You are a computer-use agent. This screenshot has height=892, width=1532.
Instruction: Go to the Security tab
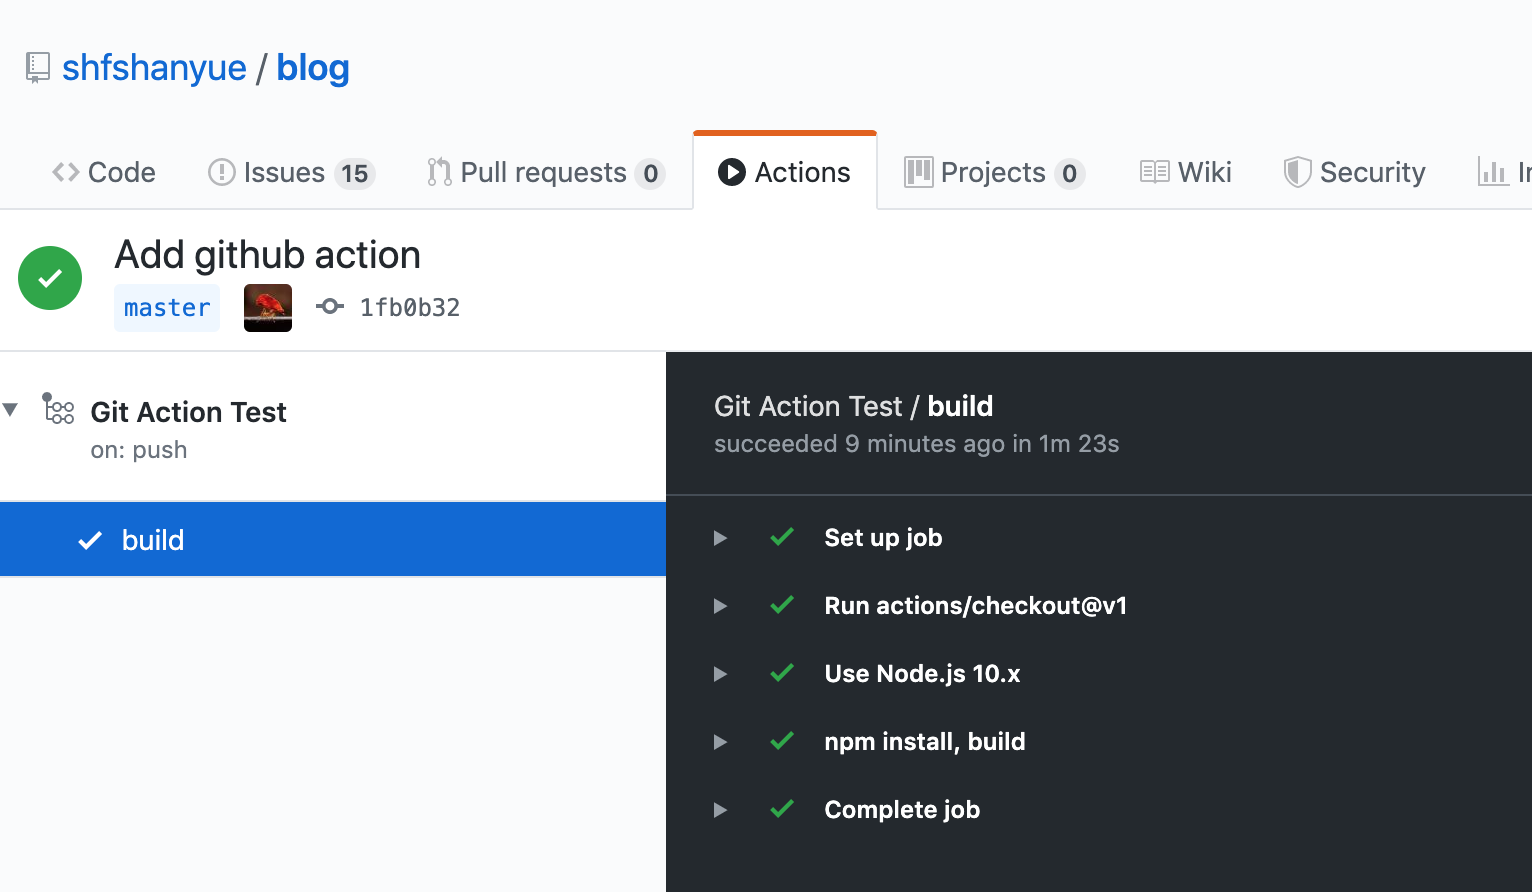pyautogui.click(x=1355, y=172)
